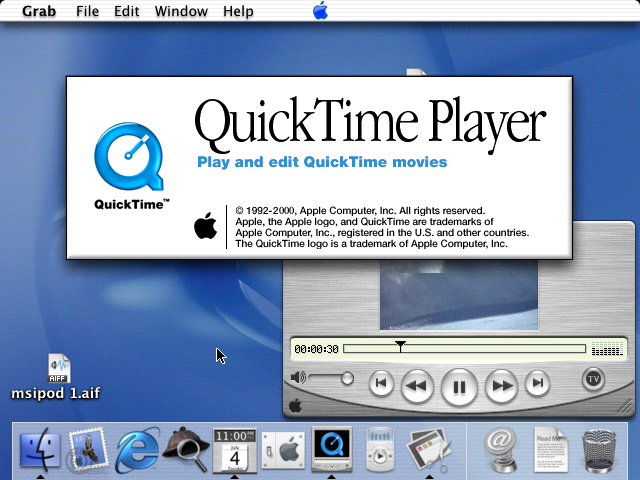Screen dimensions: 640x480
Task: Click the playhead marker on the timeline
Action: click(x=400, y=347)
